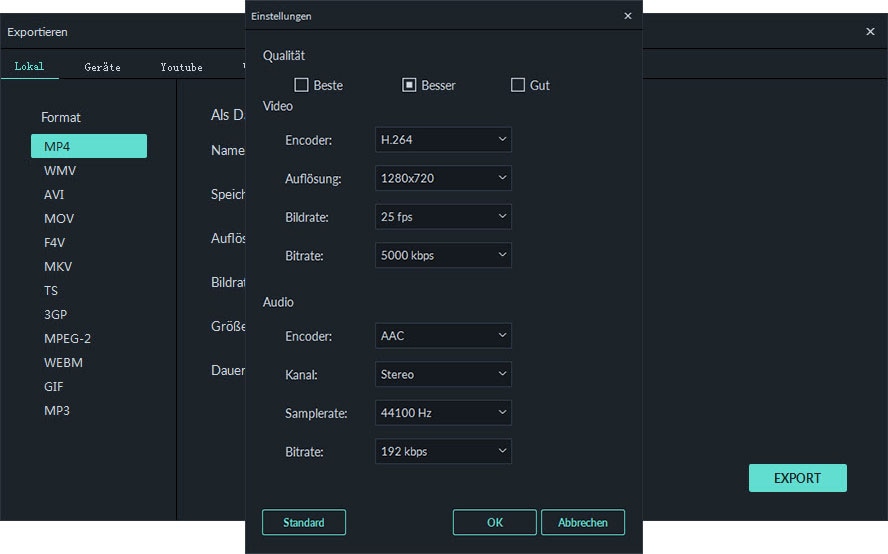The image size is (888, 554).
Task: Select MKV in the format list
Action: (58, 266)
